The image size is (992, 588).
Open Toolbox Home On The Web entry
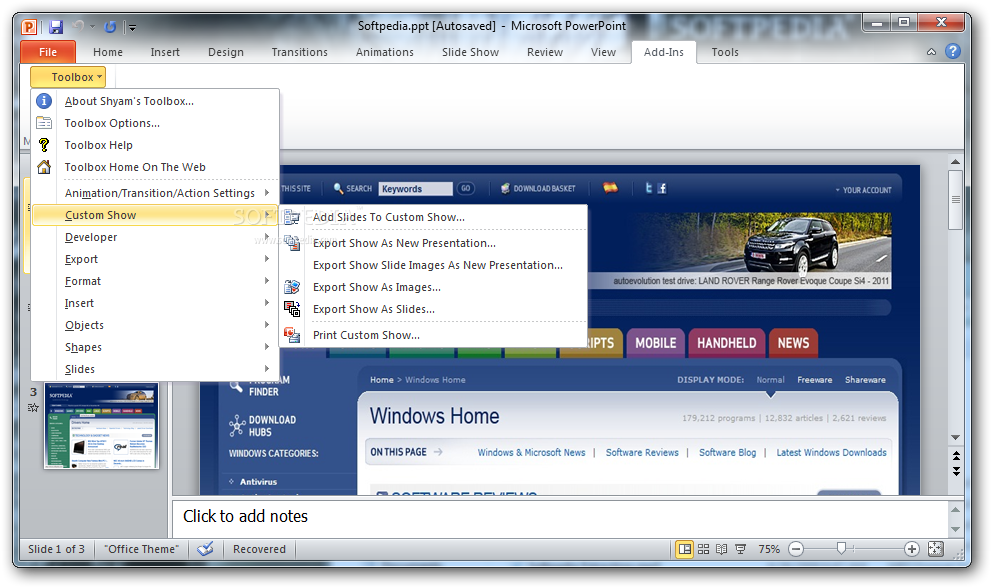pyautogui.click(x=155, y=167)
